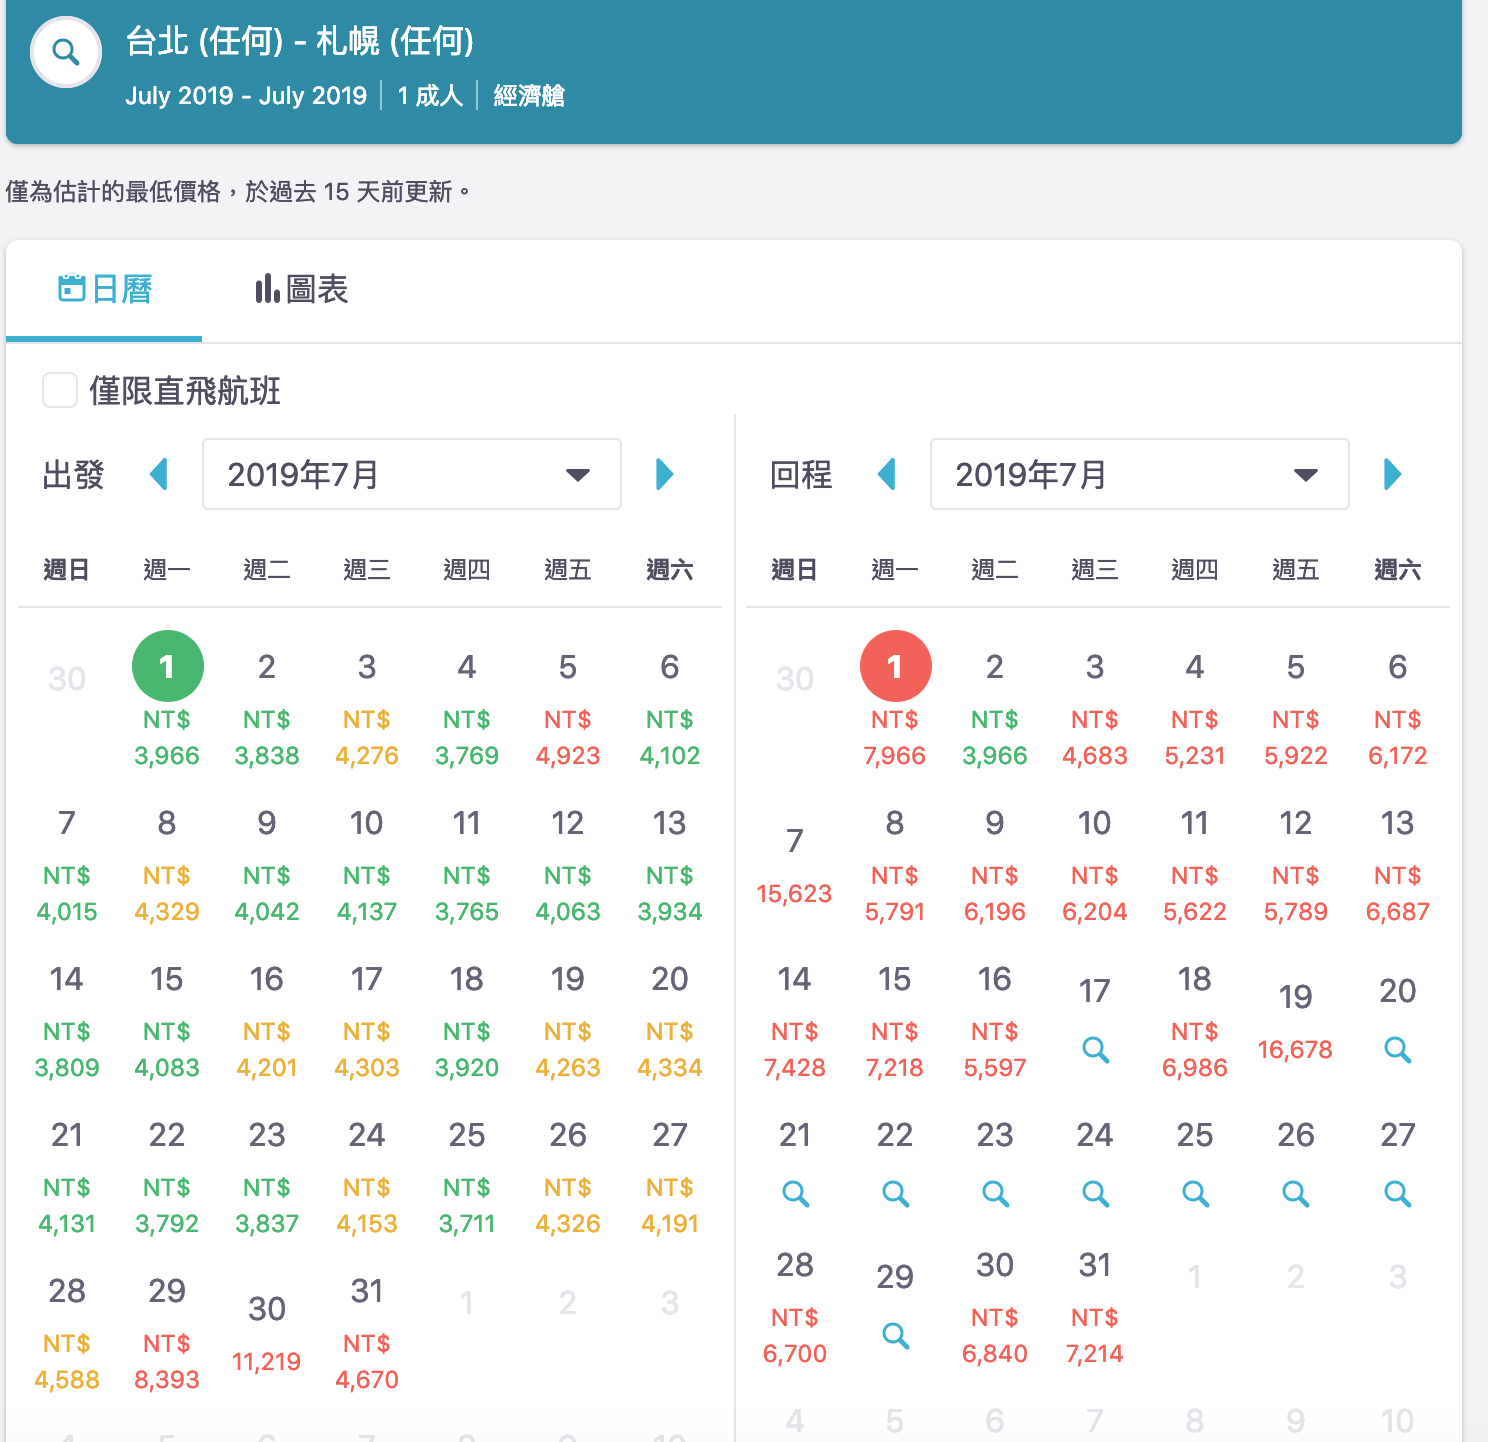Search return prices for July 21
The image size is (1488, 1442).
point(795,1194)
